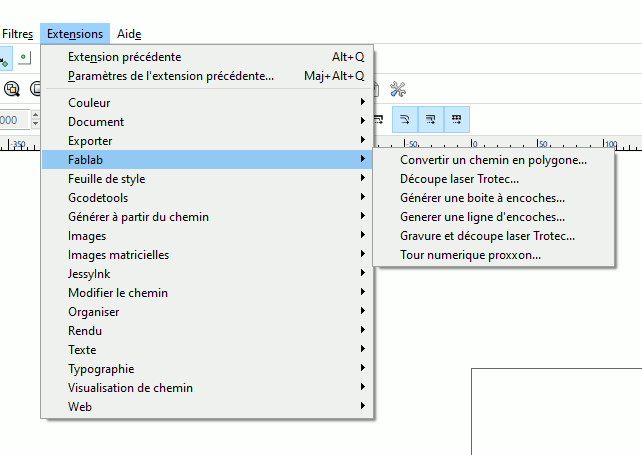
Task: Select Tour numerique proxxon extension
Action: 470,255
